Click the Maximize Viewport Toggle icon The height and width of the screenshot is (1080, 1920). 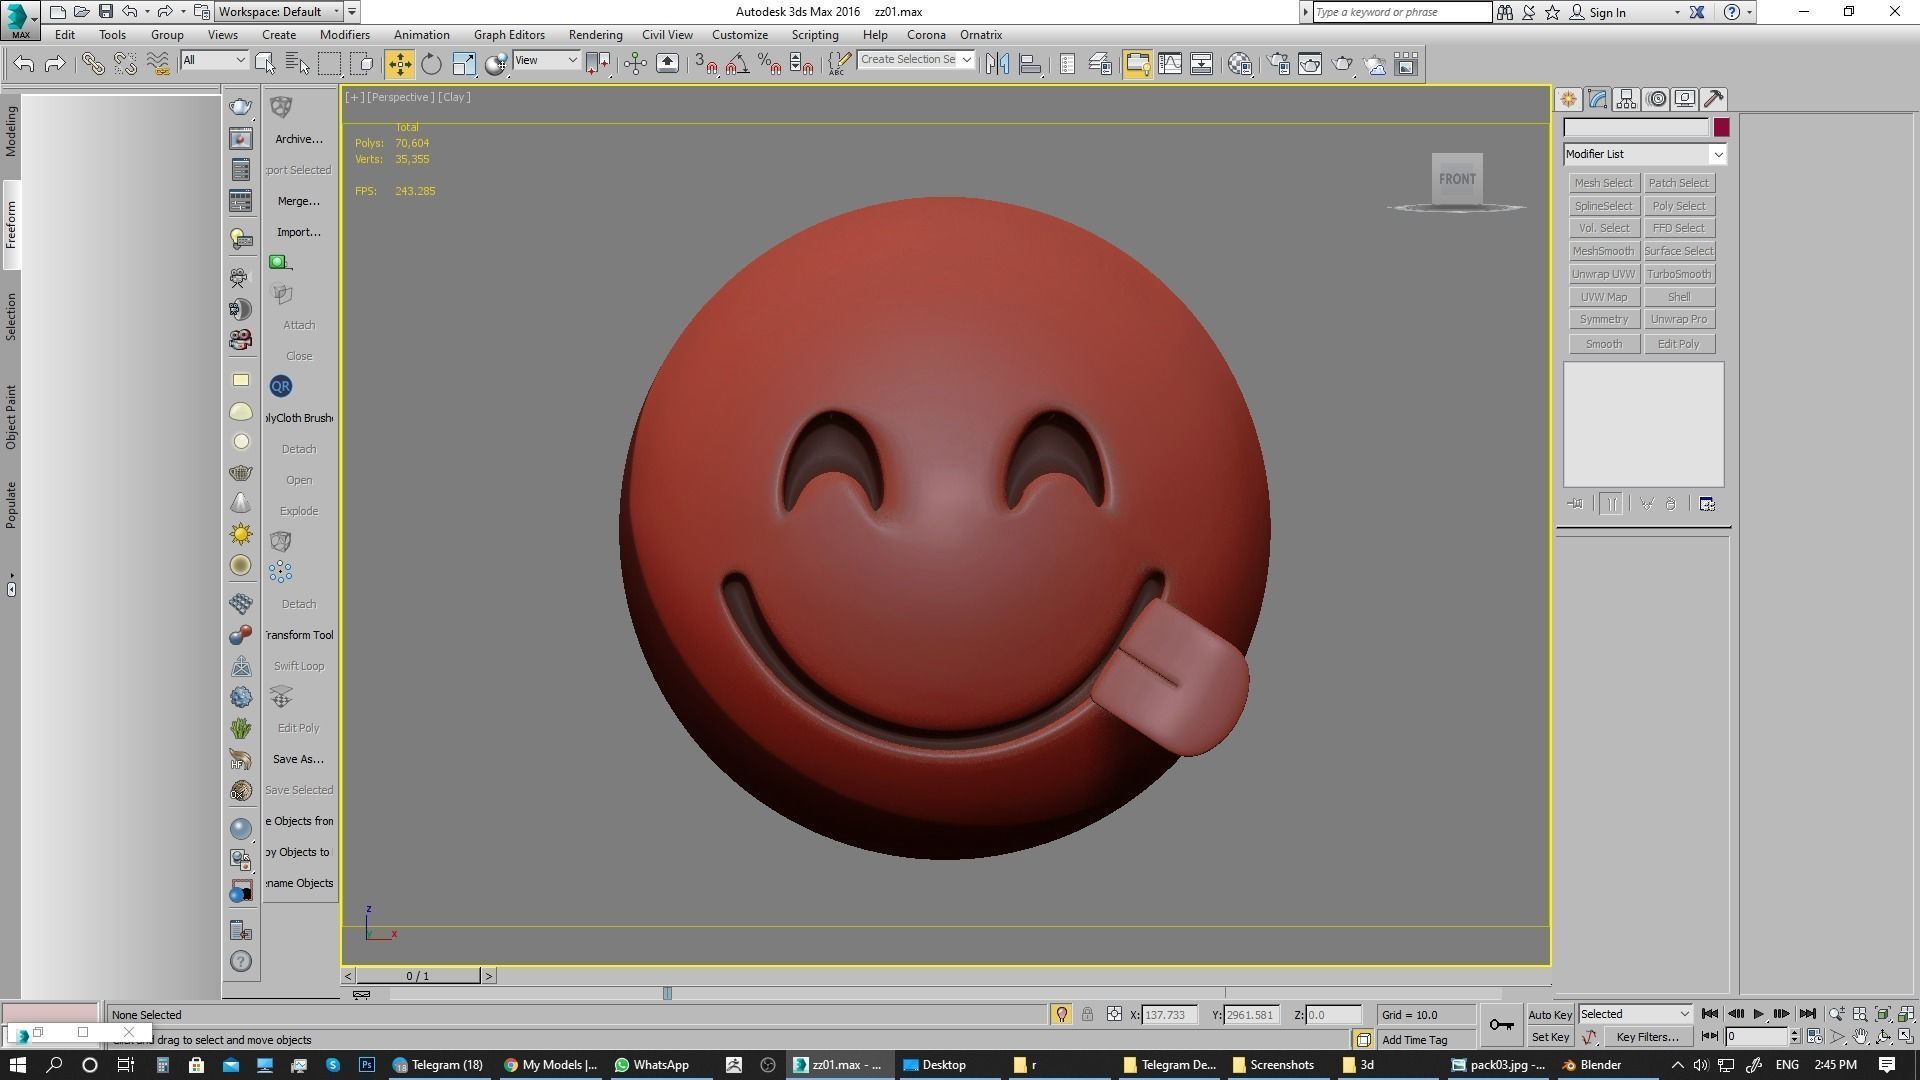[1906, 1037]
